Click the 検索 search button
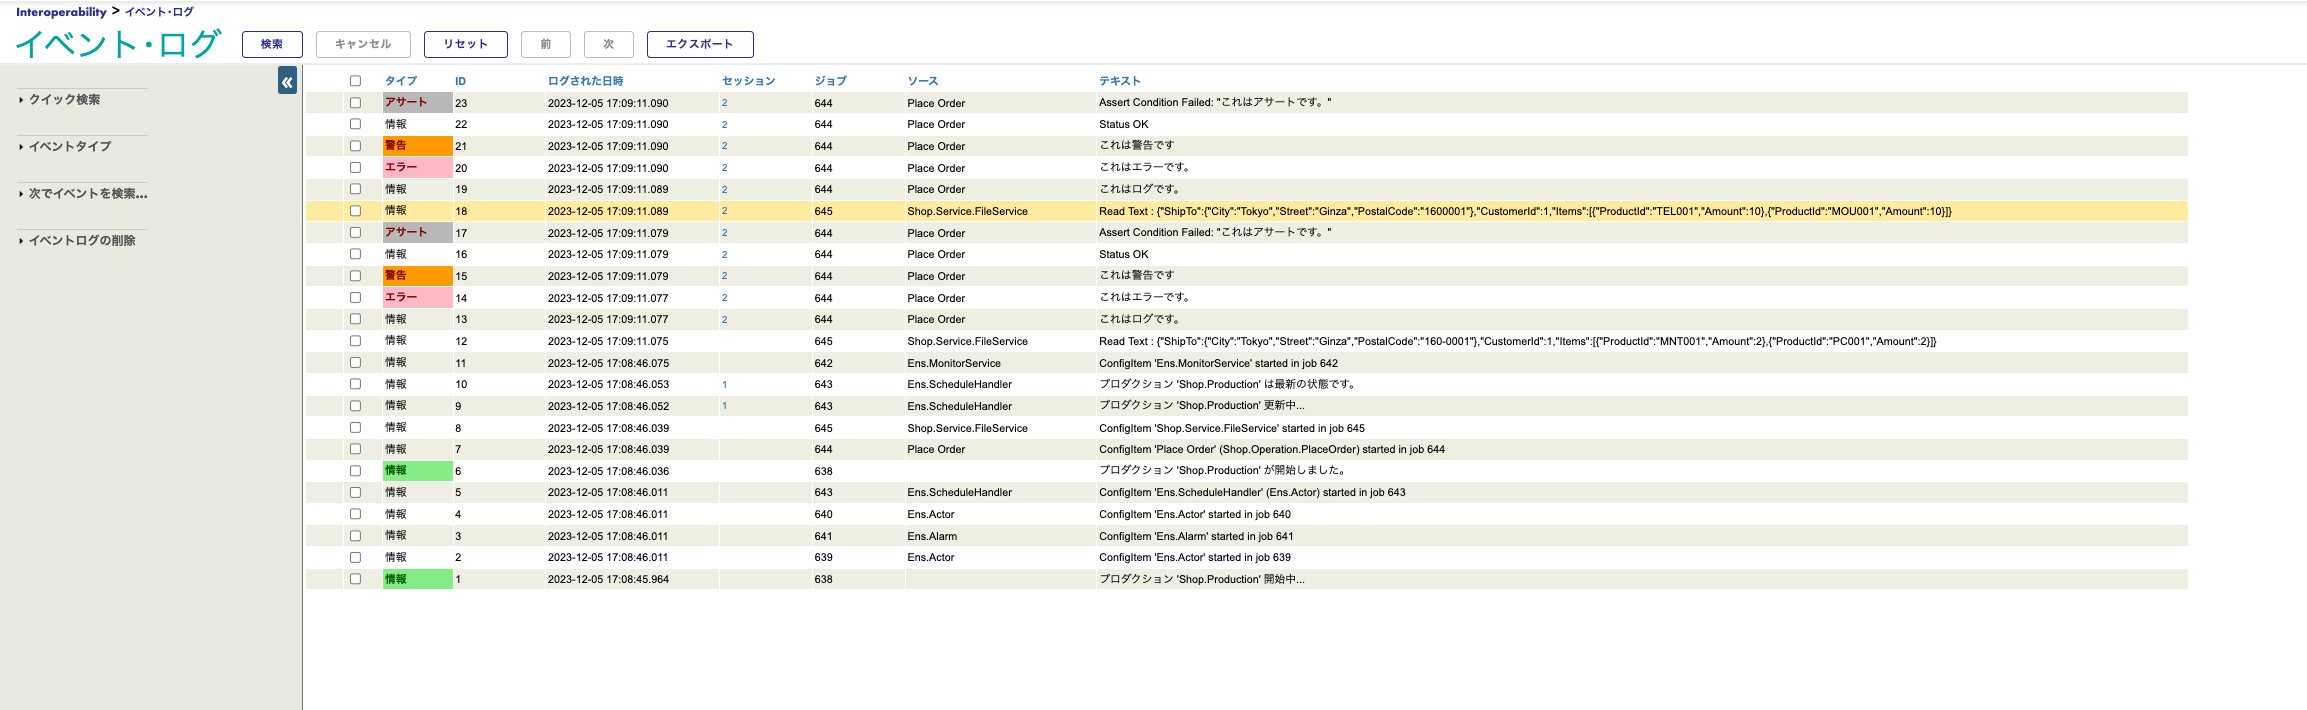This screenshot has width=2307, height=710. tap(272, 44)
